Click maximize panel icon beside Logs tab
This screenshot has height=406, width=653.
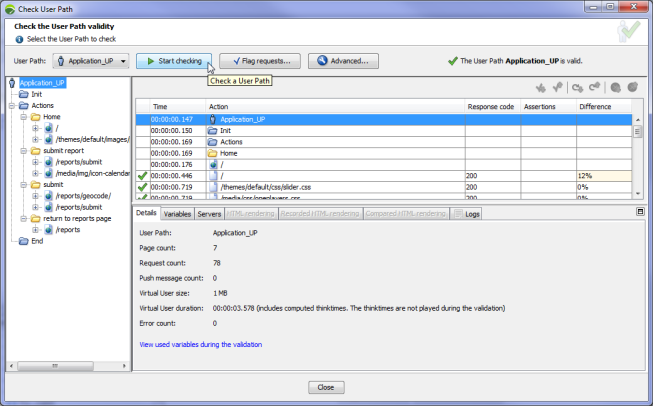[640, 212]
